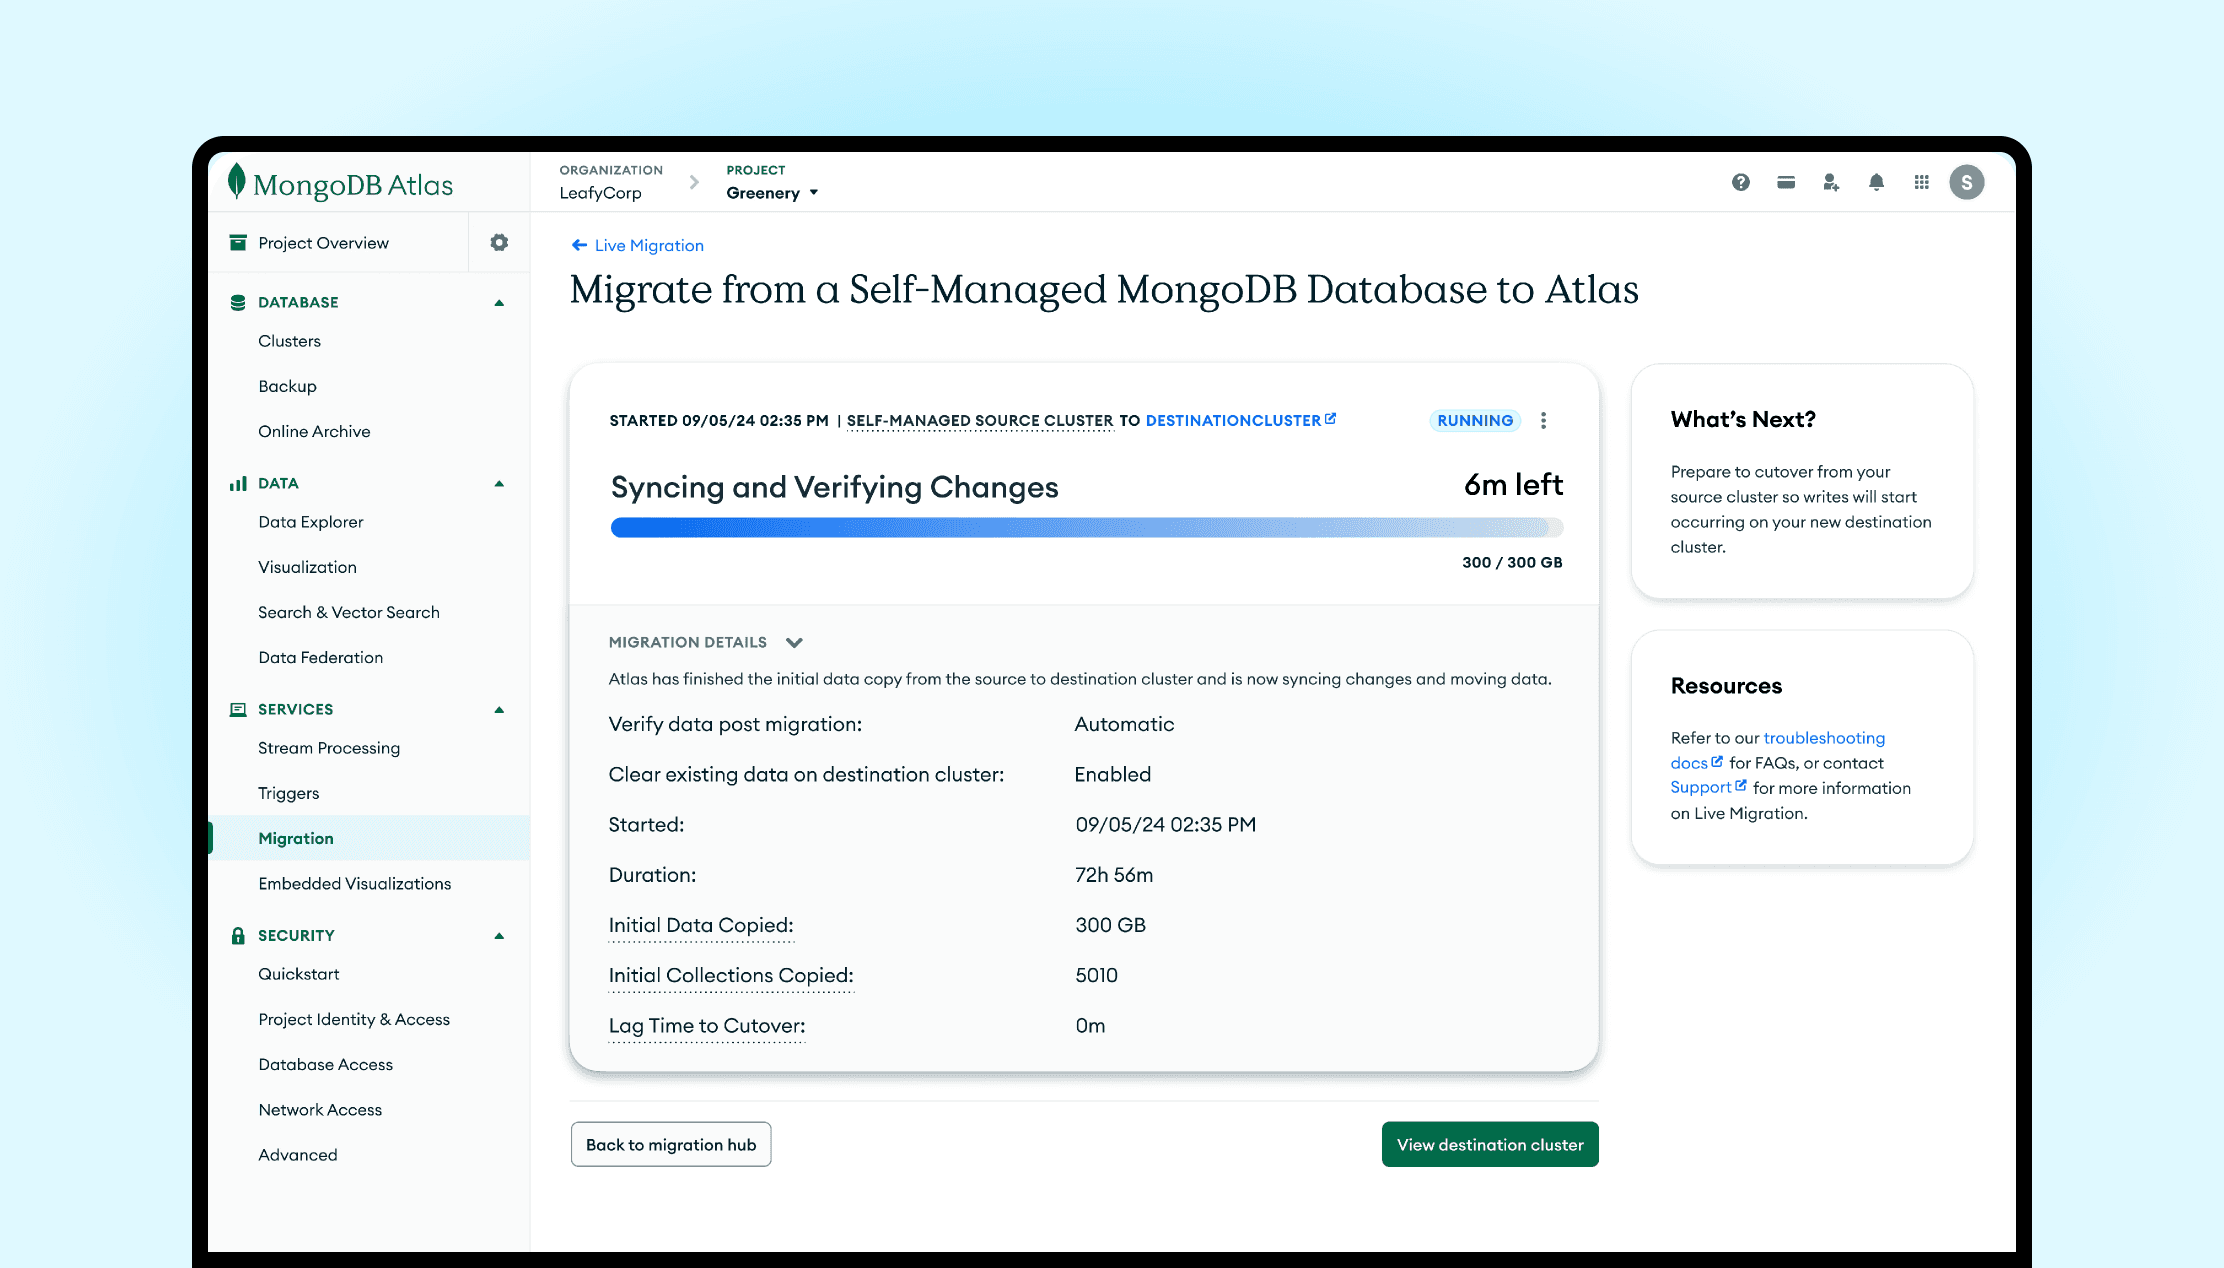Open Network Access in sidebar
The image size is (2224, 1268).
point(320,1110)
